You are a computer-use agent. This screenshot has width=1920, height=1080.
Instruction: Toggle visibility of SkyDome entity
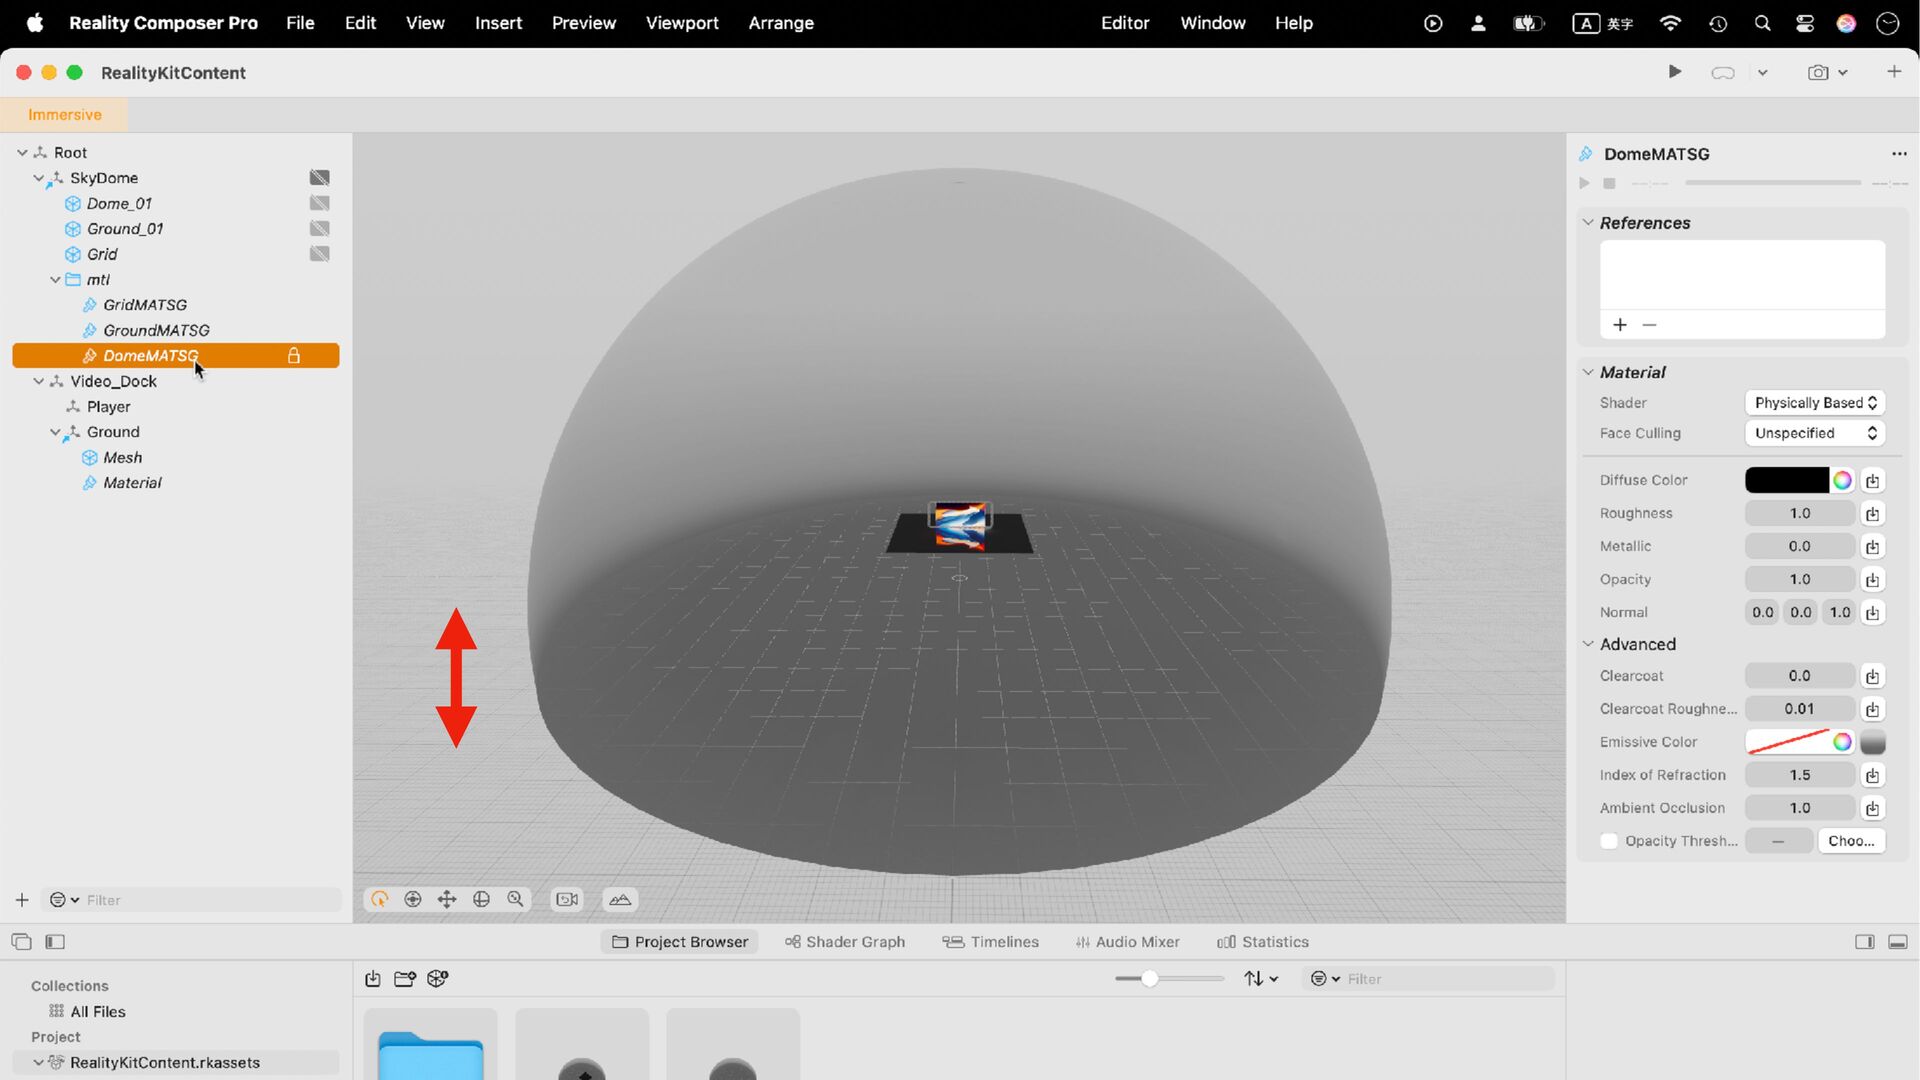tap(319, 178)
